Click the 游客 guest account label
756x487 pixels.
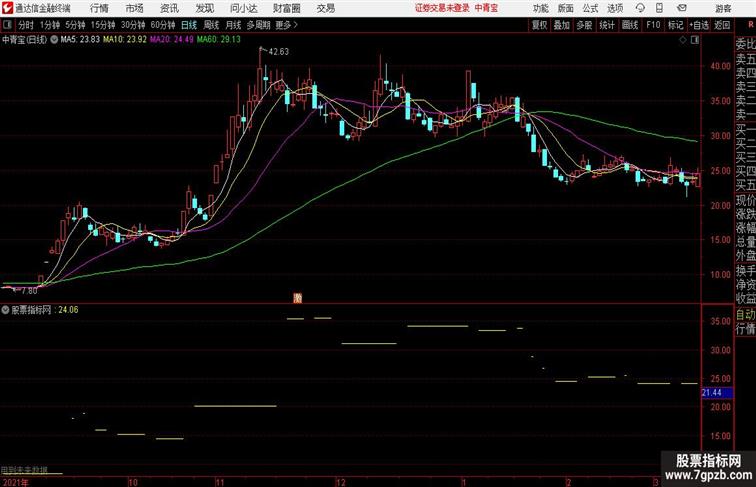[x=723, y=8]
